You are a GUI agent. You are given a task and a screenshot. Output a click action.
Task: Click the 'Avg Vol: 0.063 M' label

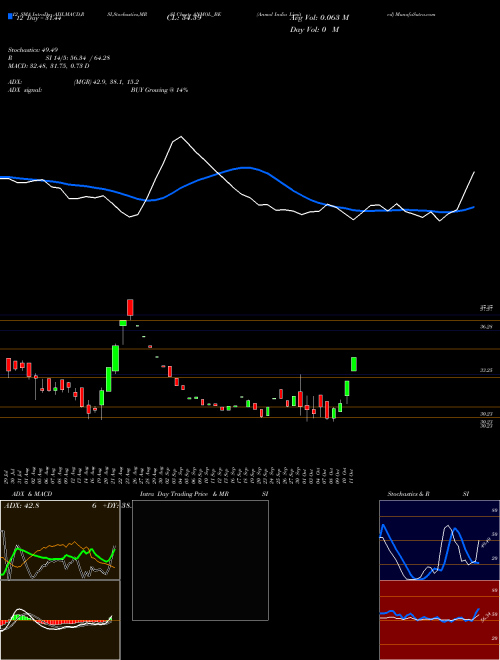(319, 18)
